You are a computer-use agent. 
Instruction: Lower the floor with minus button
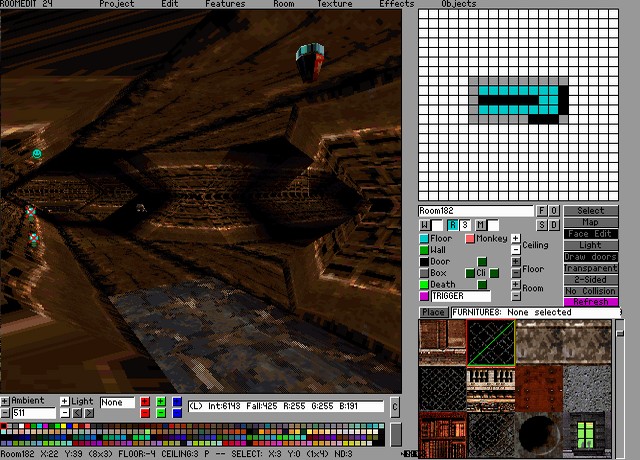tap(516, 273)
